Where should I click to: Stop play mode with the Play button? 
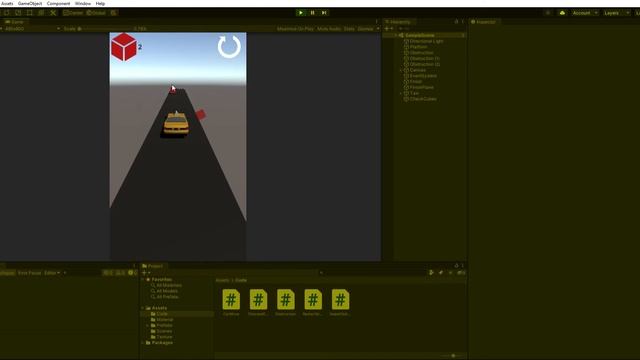pyautogui.click(x=301, y=13)
